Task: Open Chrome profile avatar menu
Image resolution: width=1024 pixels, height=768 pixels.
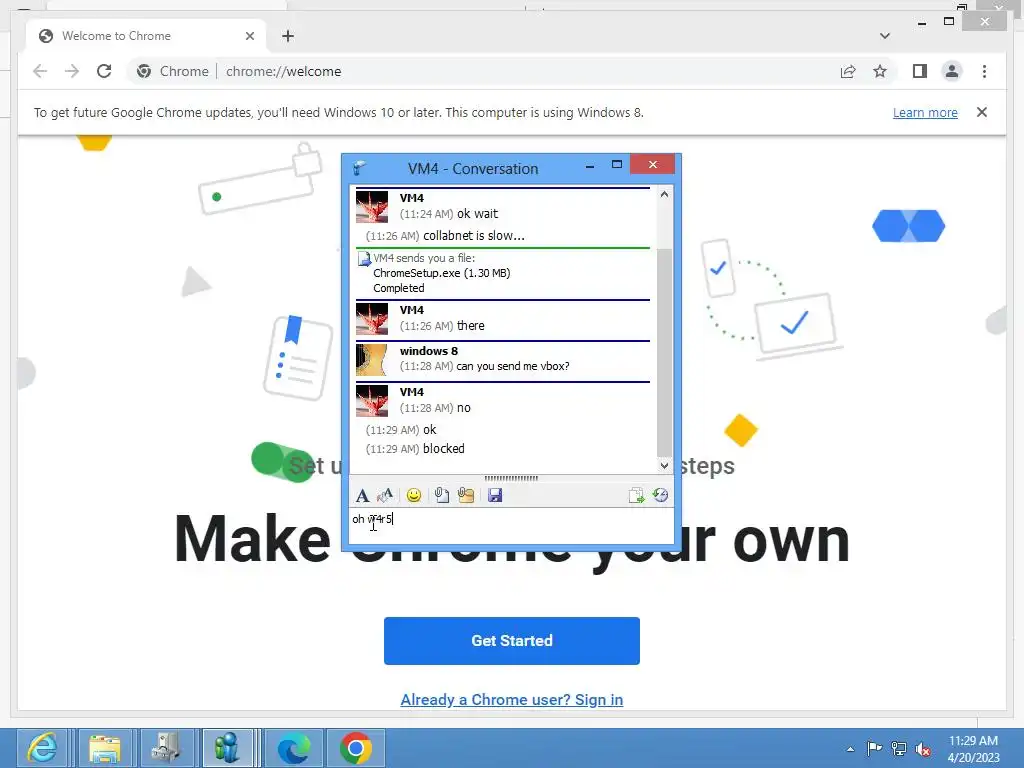Action: tap(952, 71)
